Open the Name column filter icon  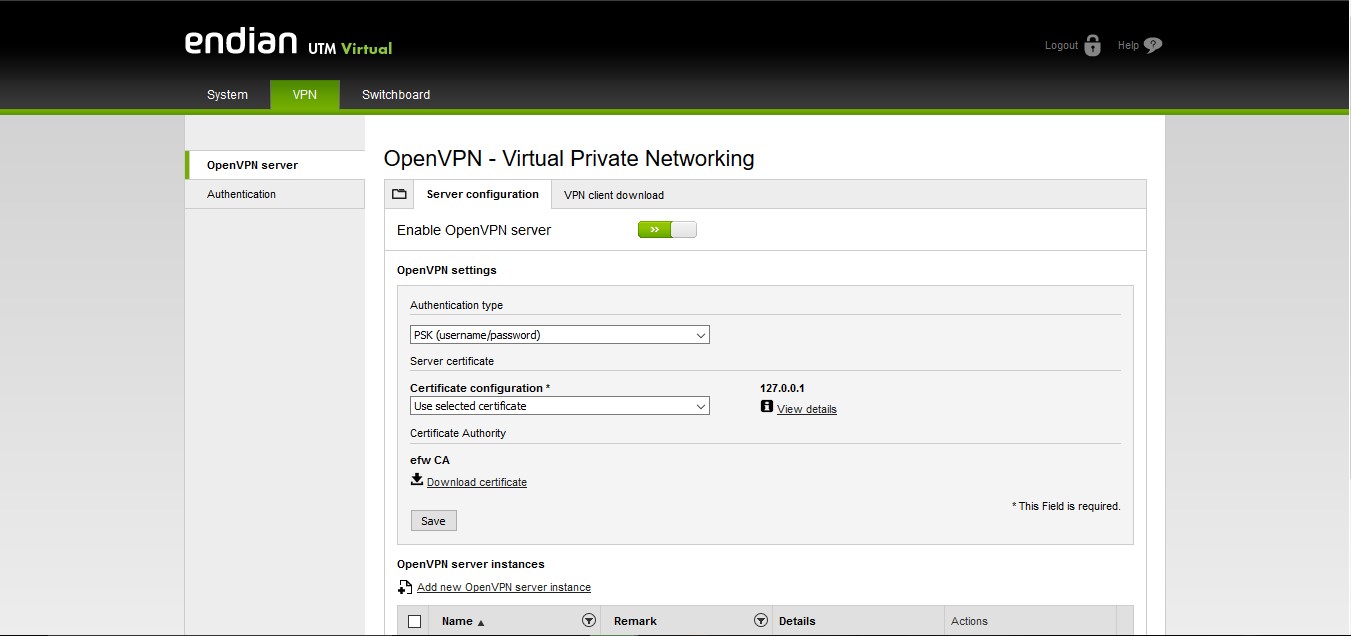pyautogui.click(x=588, y=621)
